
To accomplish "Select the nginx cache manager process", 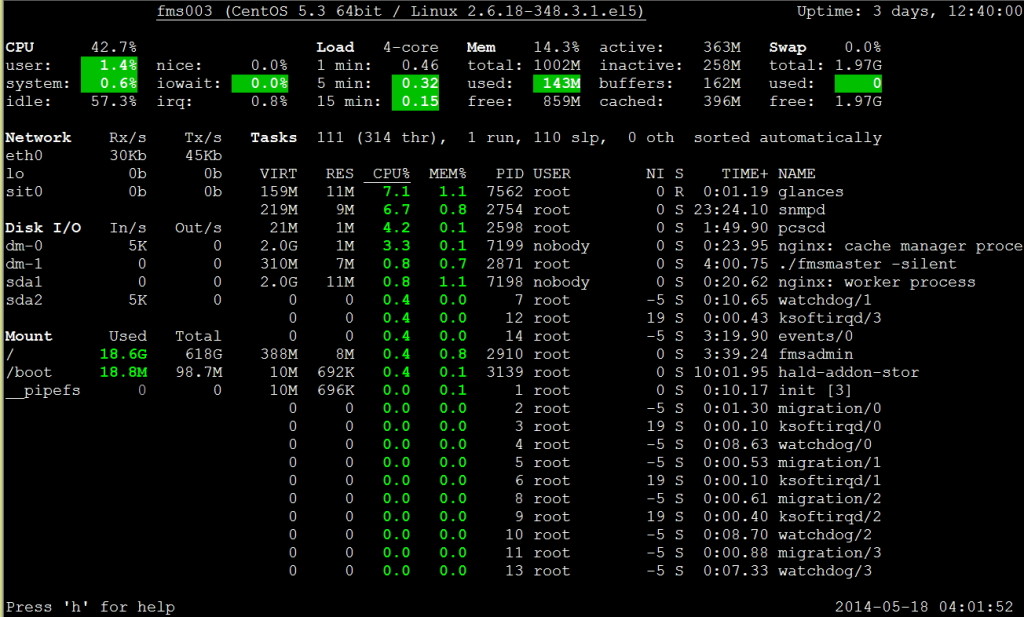I will (x=900, y=246).
